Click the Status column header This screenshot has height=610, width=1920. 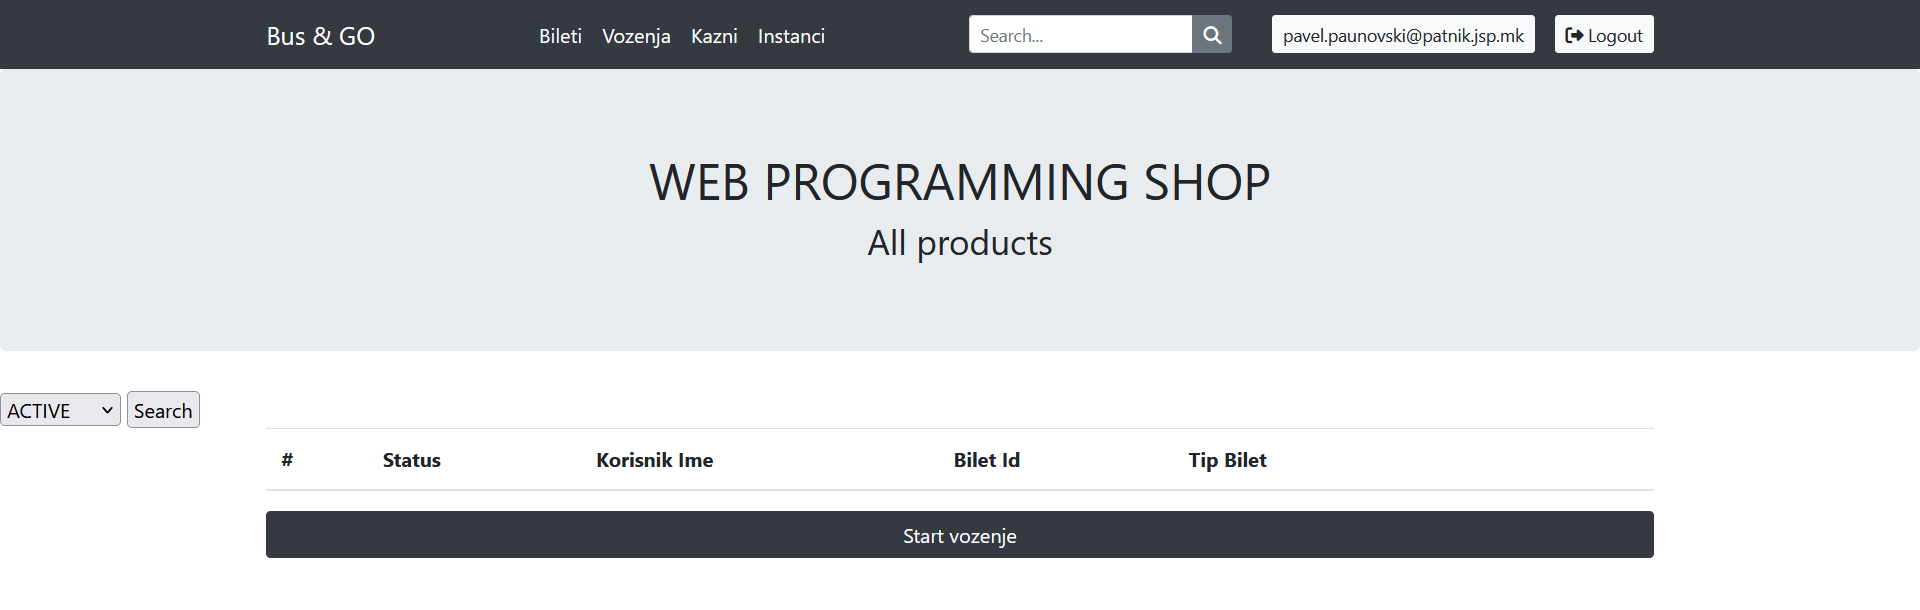(x=411, y=460)
